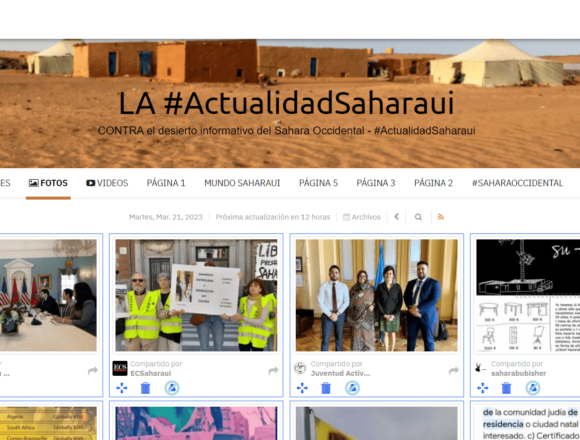Click the ECSaharaui author name

(151, 373)
